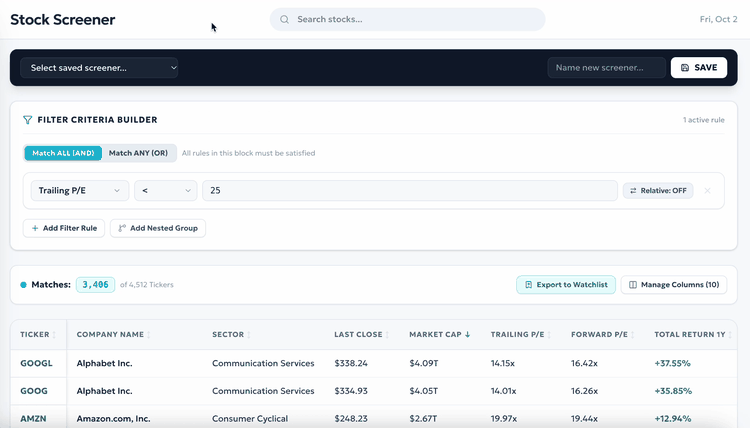This screenshot has width=750, height=428.
Task: Open the less-than operator dropdown
Action: [x=165, y=191]
